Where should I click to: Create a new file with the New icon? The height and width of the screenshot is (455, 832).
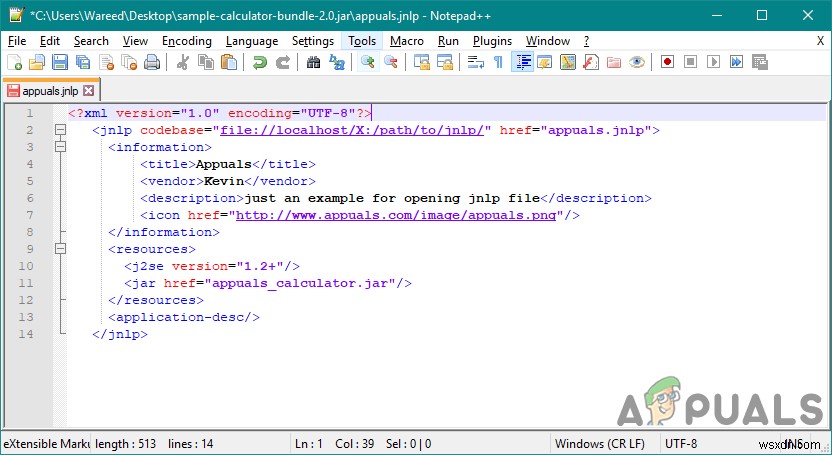click(14, 63)
